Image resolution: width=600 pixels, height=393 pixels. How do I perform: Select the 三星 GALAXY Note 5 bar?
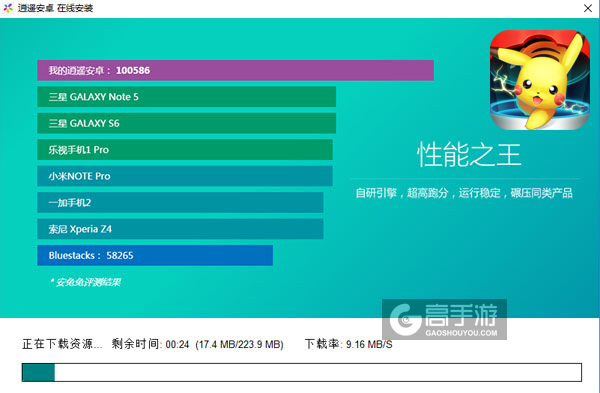(187, 97)
